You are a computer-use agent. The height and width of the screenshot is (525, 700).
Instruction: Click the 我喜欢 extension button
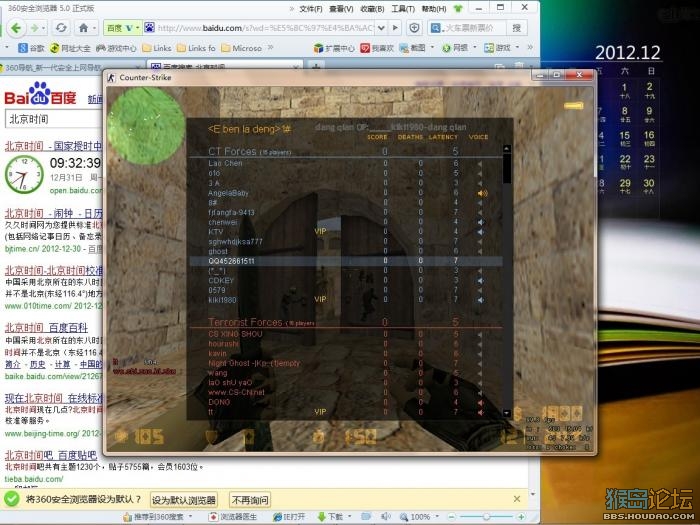point(377,48)
